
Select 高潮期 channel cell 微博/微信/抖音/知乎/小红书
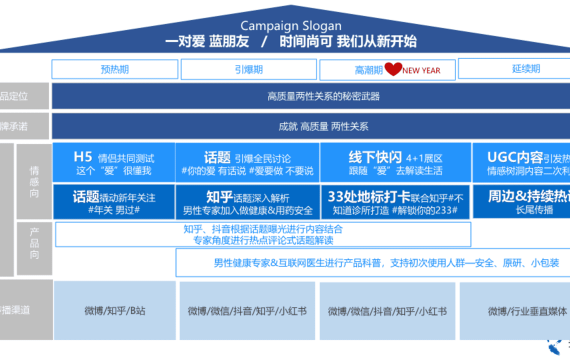[388, 311]
